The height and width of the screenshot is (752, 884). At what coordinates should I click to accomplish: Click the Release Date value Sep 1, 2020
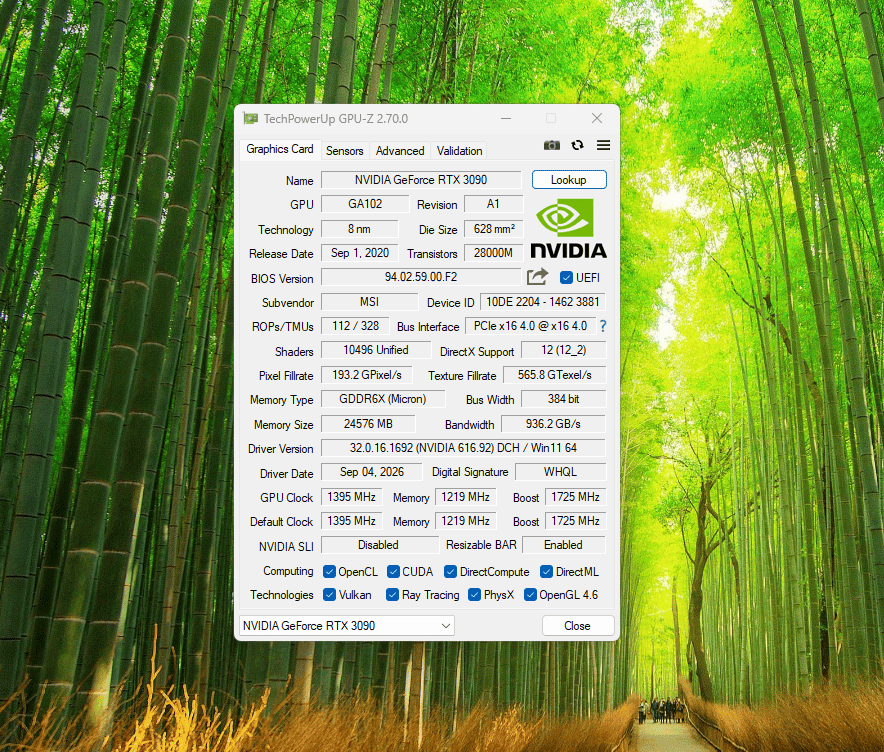(x=360, y=253)
